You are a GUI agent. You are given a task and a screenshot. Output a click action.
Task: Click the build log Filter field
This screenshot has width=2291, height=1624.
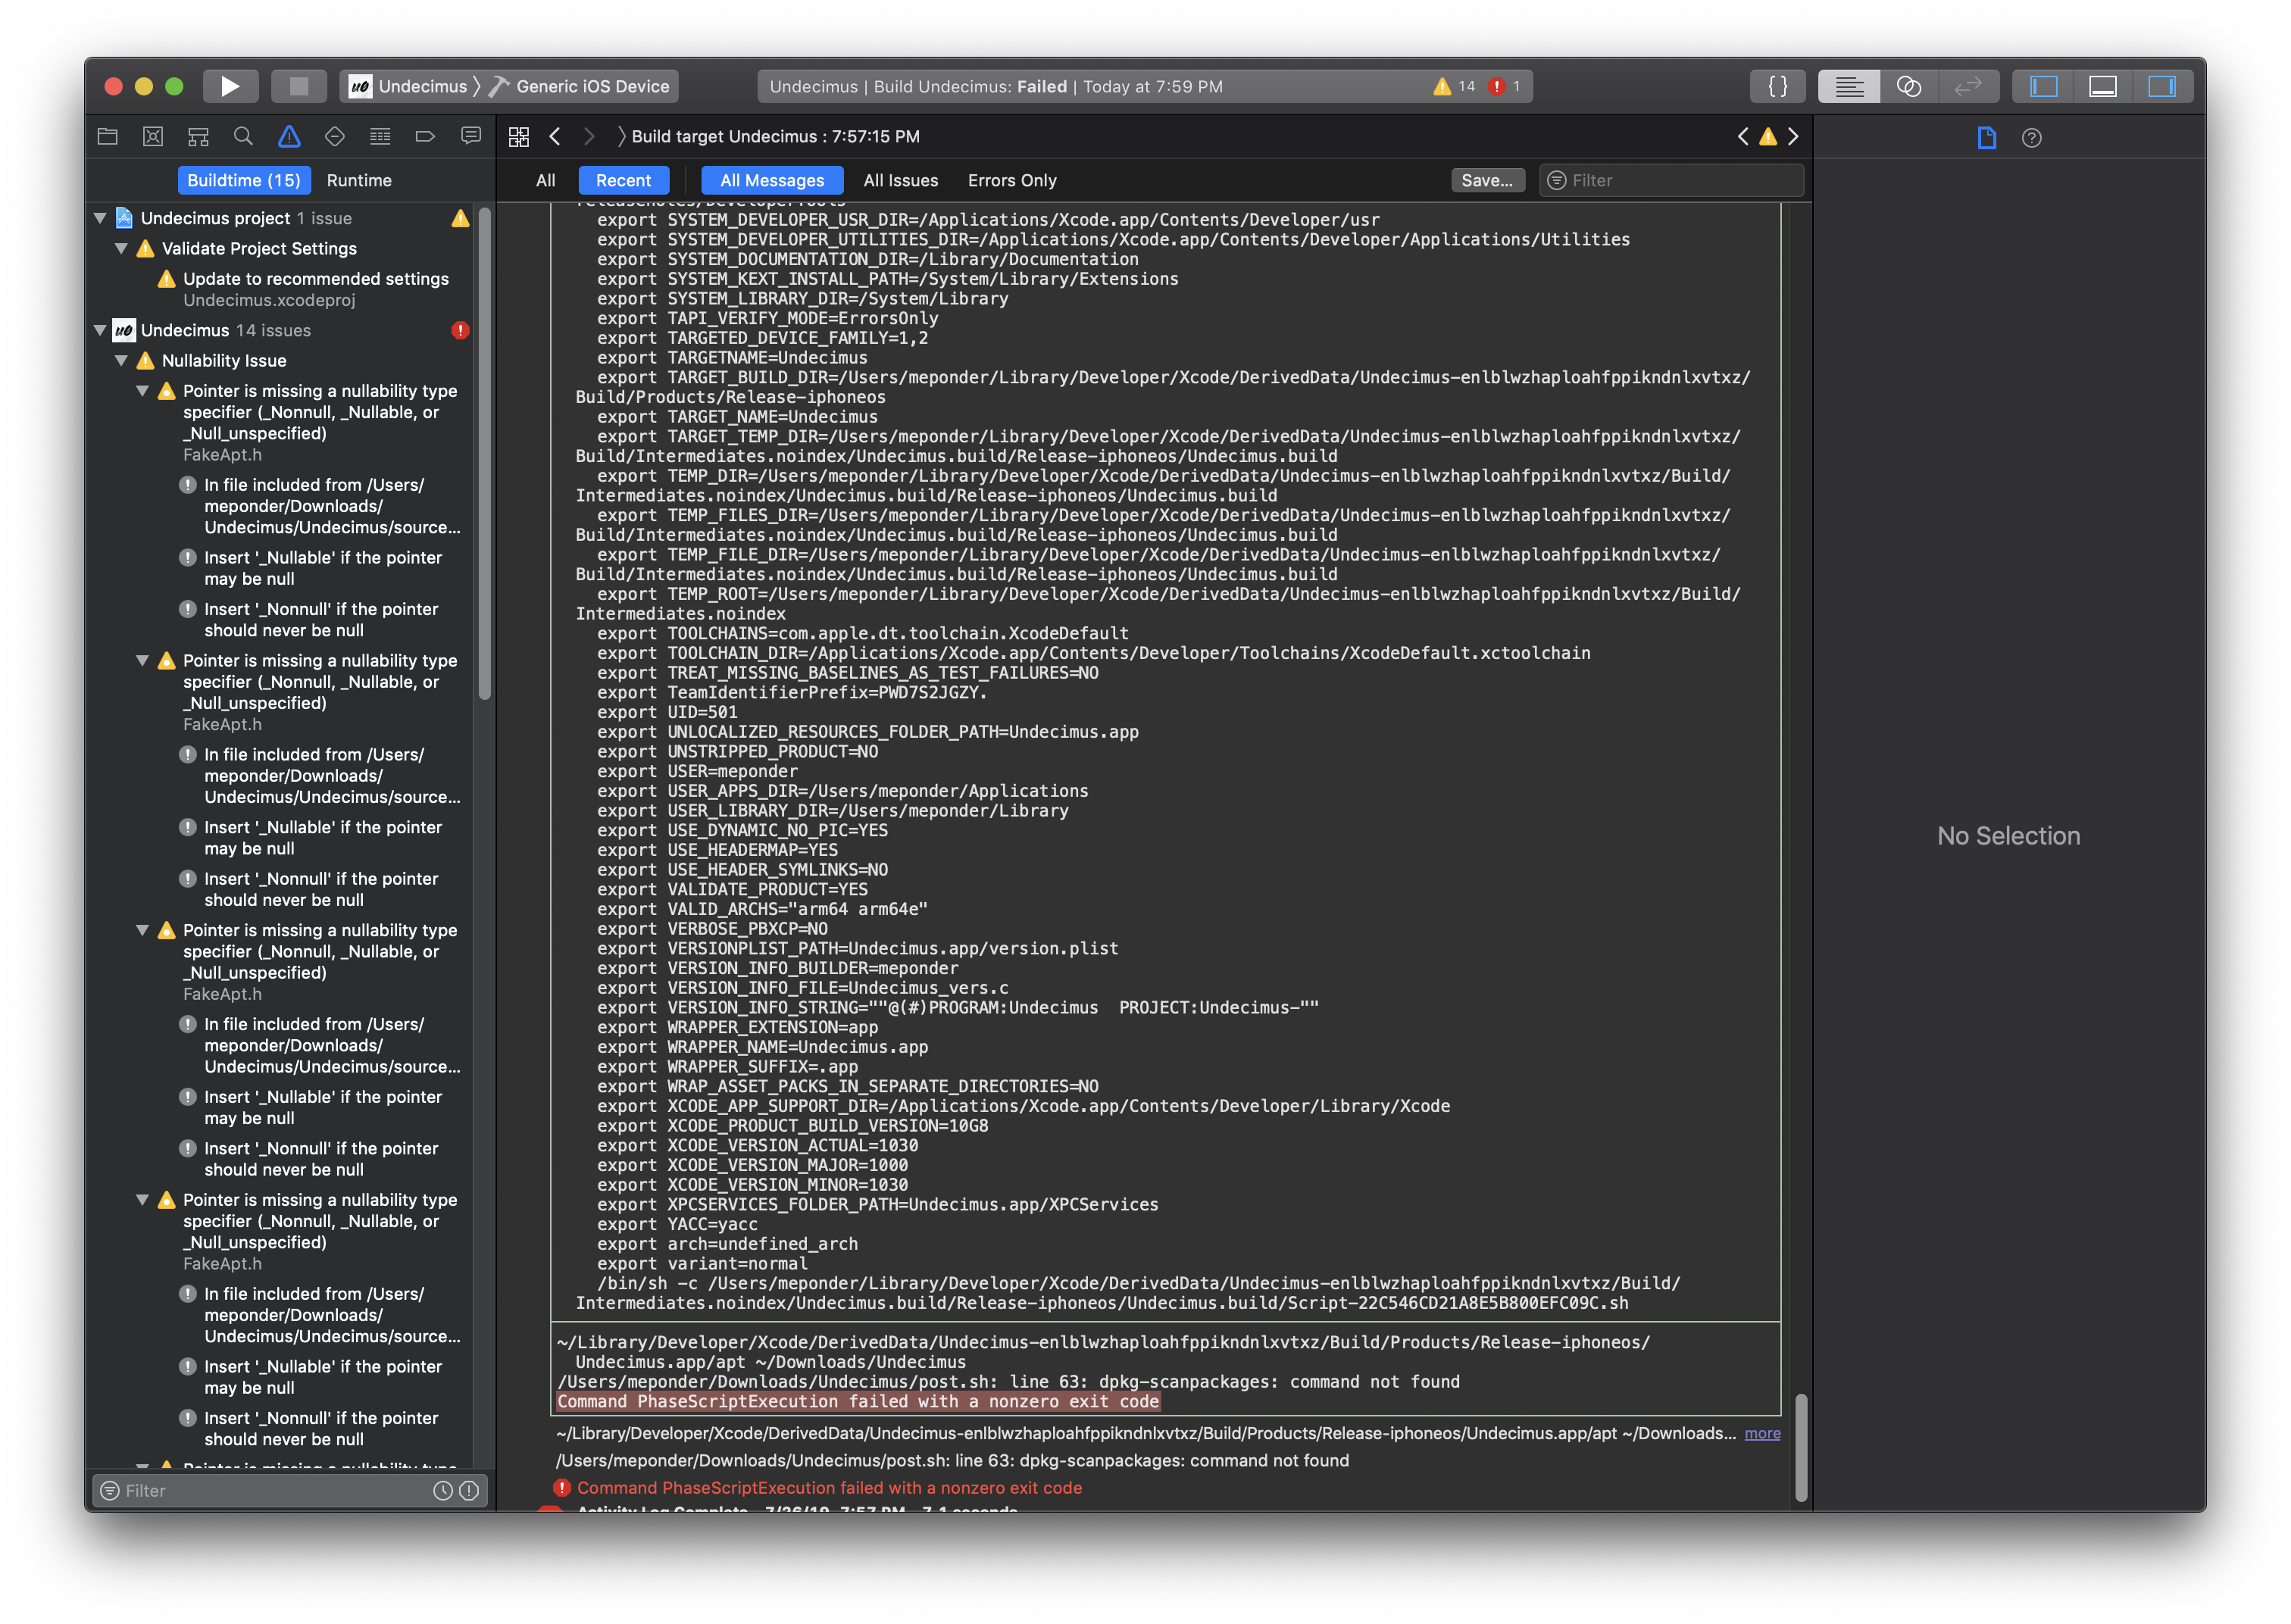1672,180
